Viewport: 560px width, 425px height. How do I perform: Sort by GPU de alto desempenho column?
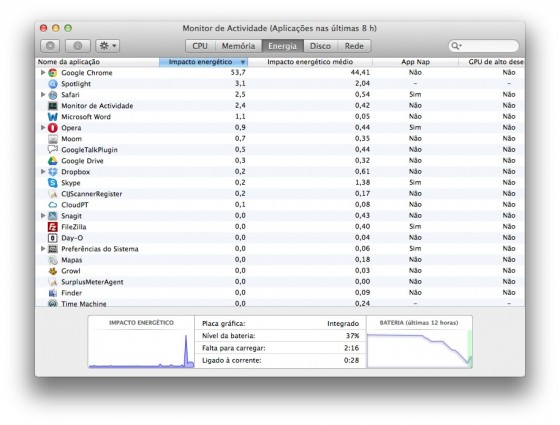[492, 62]
